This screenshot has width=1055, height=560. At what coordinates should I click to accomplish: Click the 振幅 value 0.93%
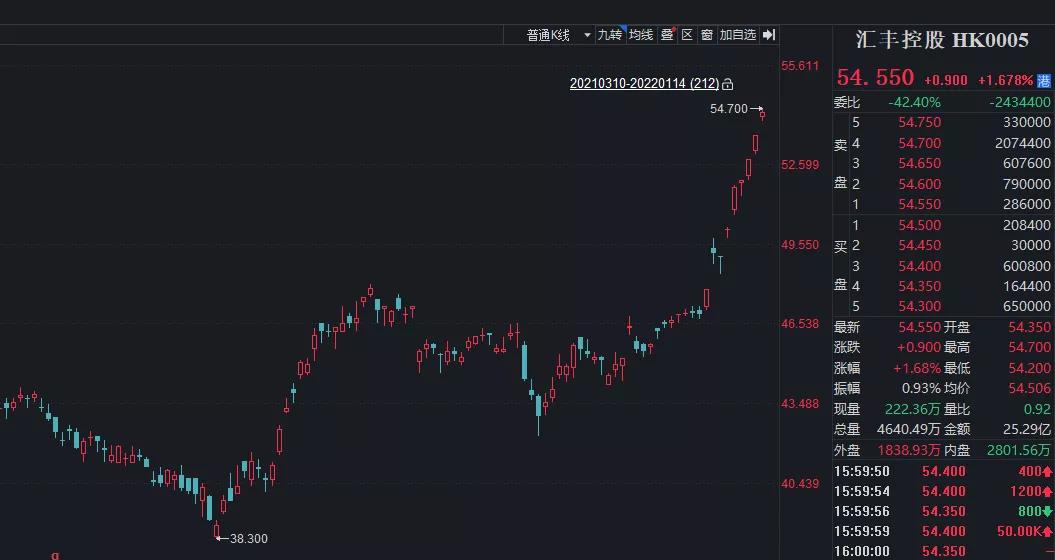point(921,388)
